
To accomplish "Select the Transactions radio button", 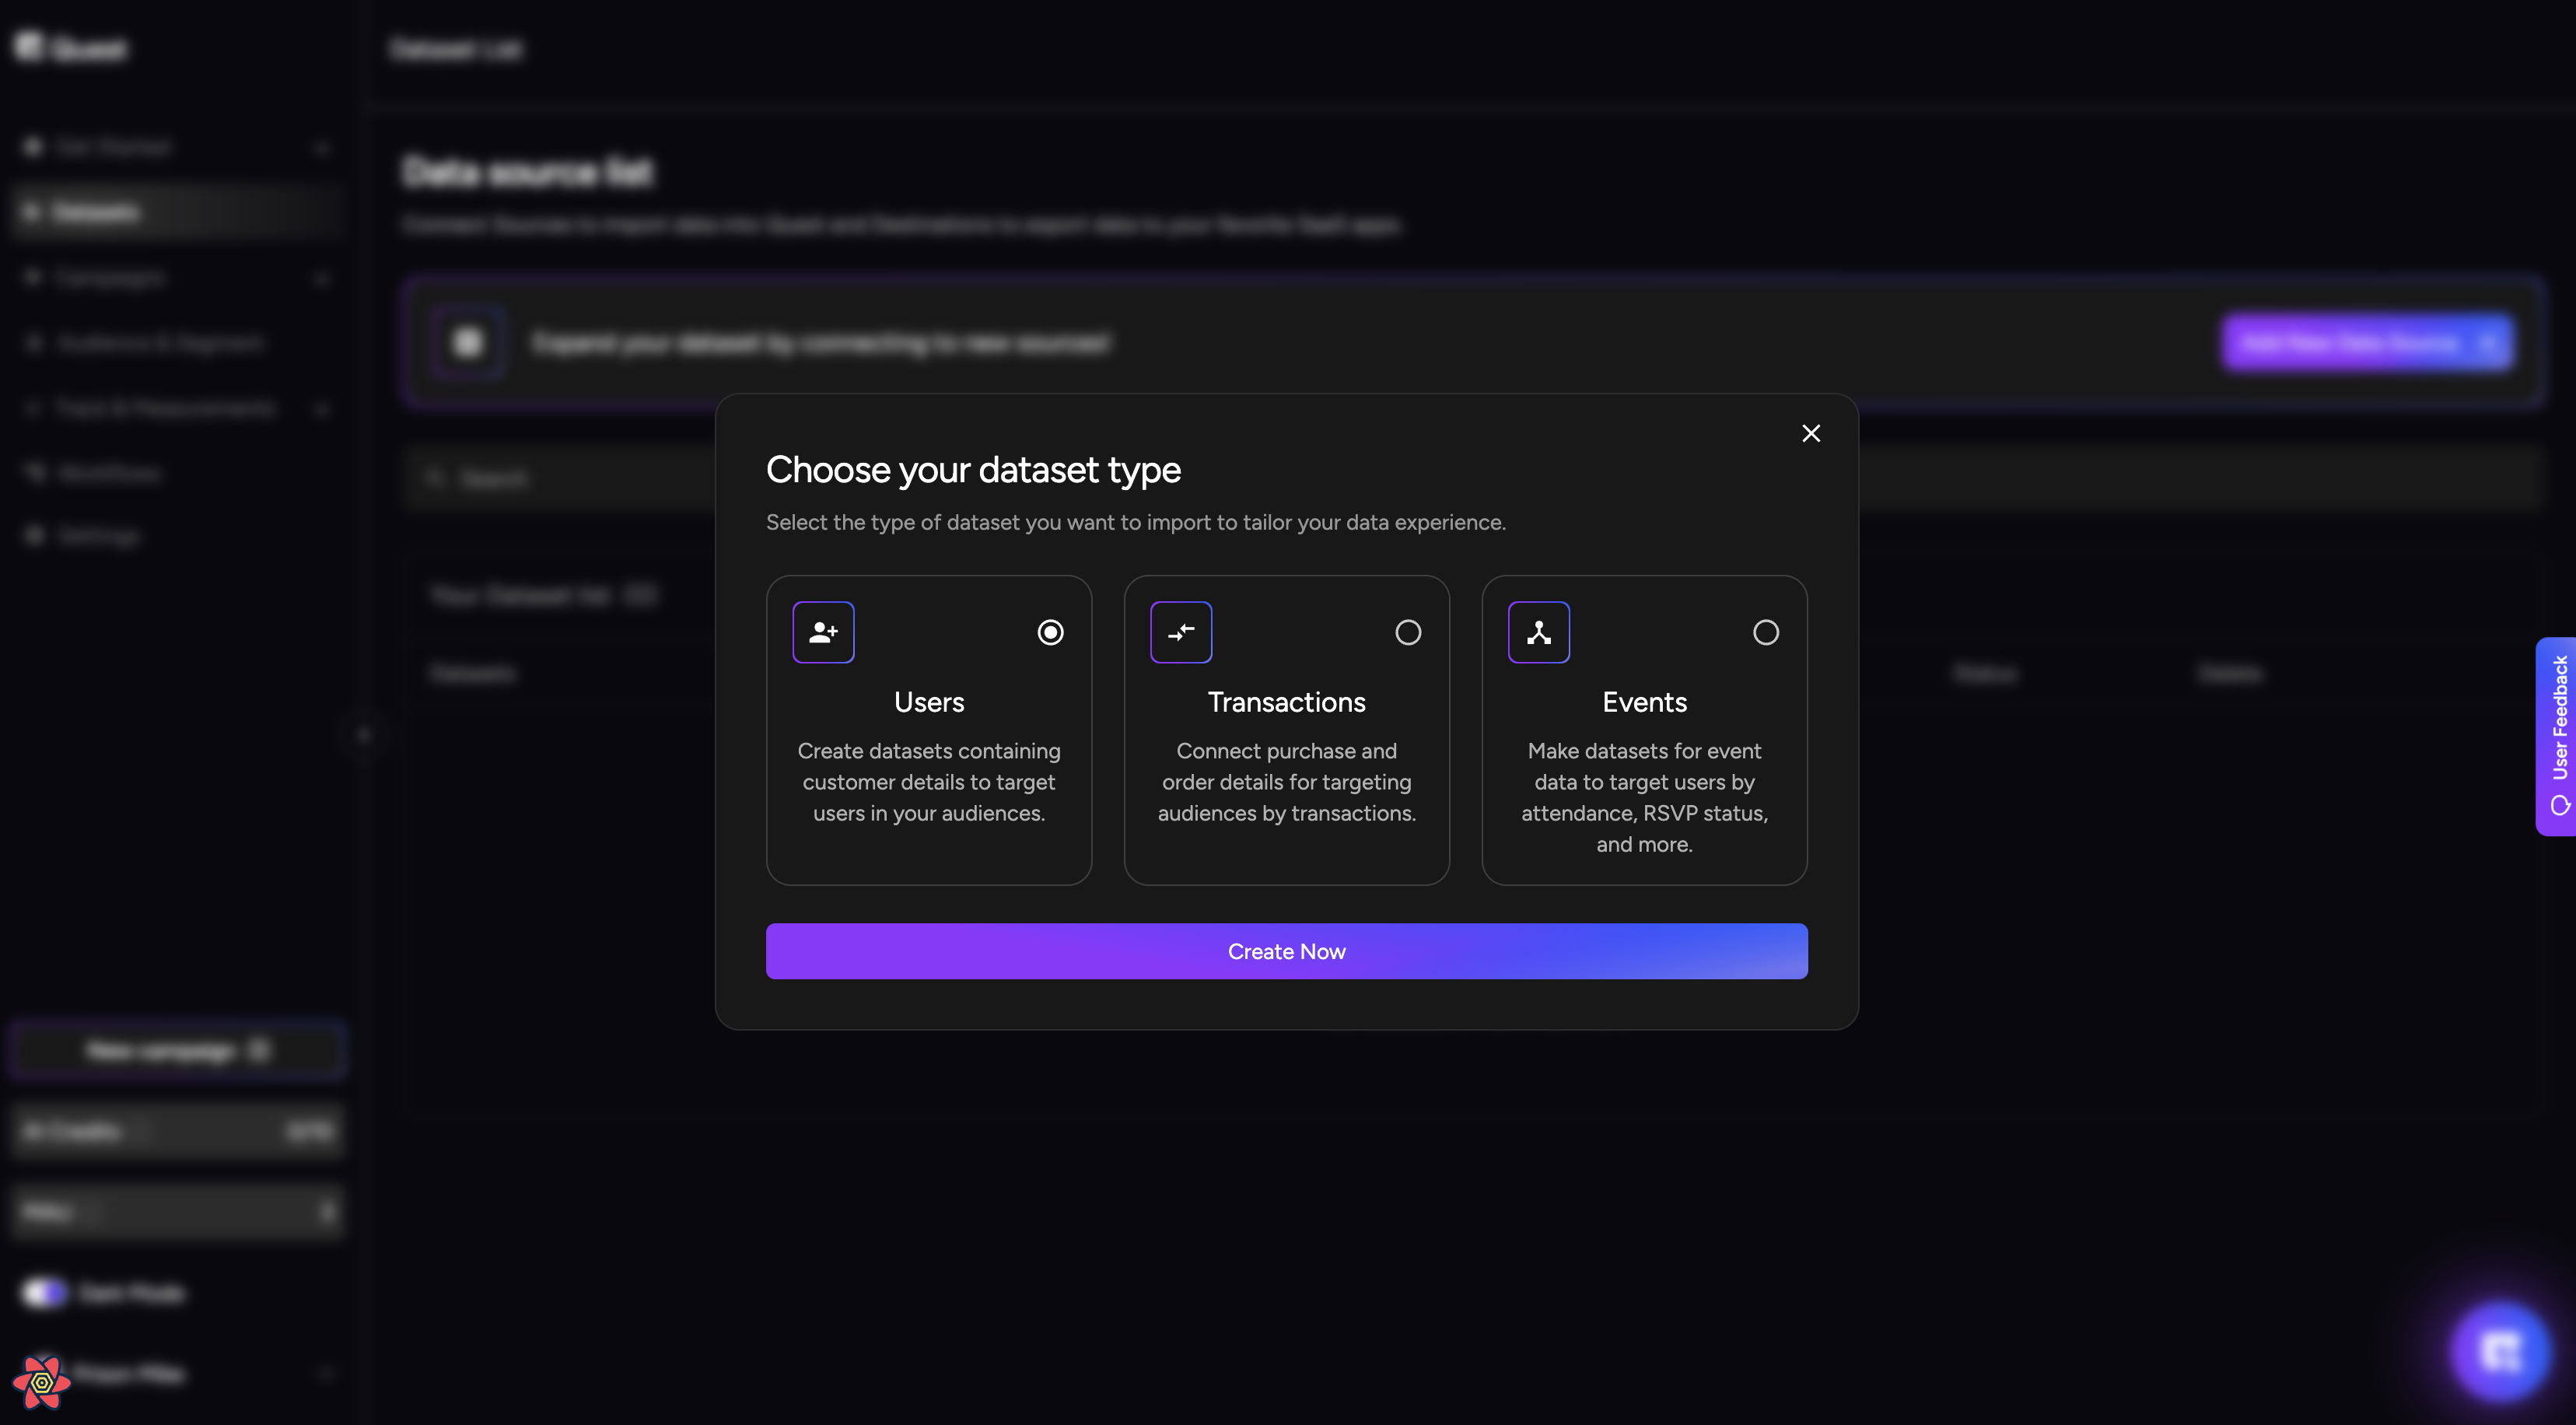I will coord(1408,632).
